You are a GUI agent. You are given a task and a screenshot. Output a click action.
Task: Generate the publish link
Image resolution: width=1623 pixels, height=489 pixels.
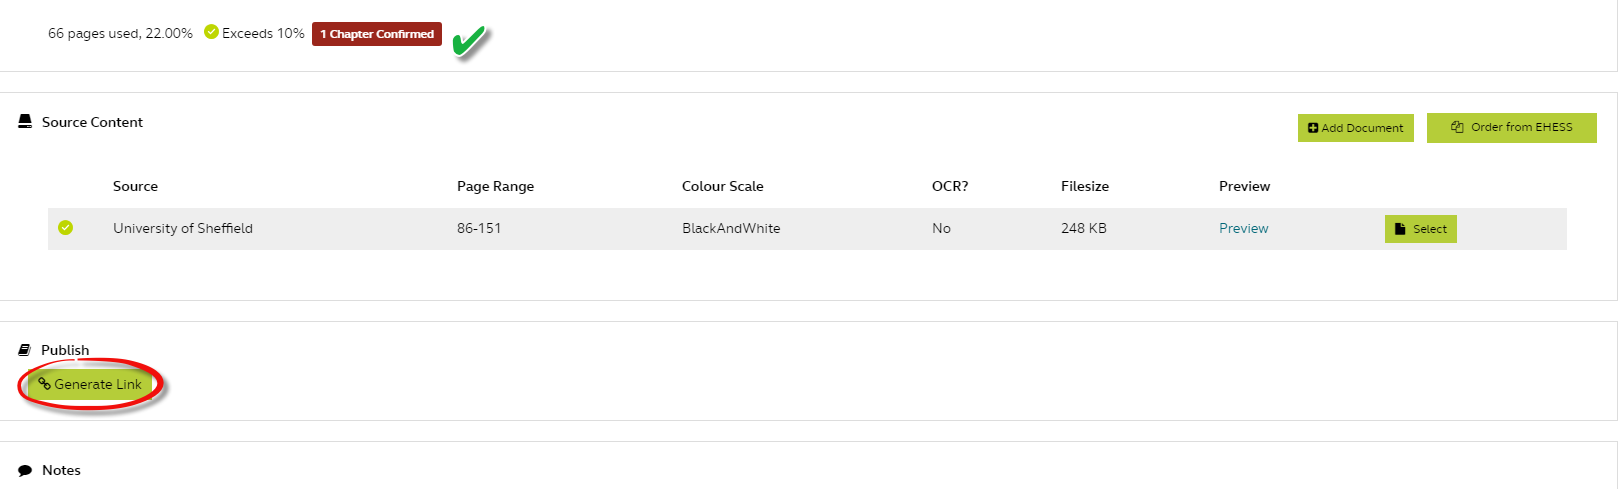click(x=90, y=384)
